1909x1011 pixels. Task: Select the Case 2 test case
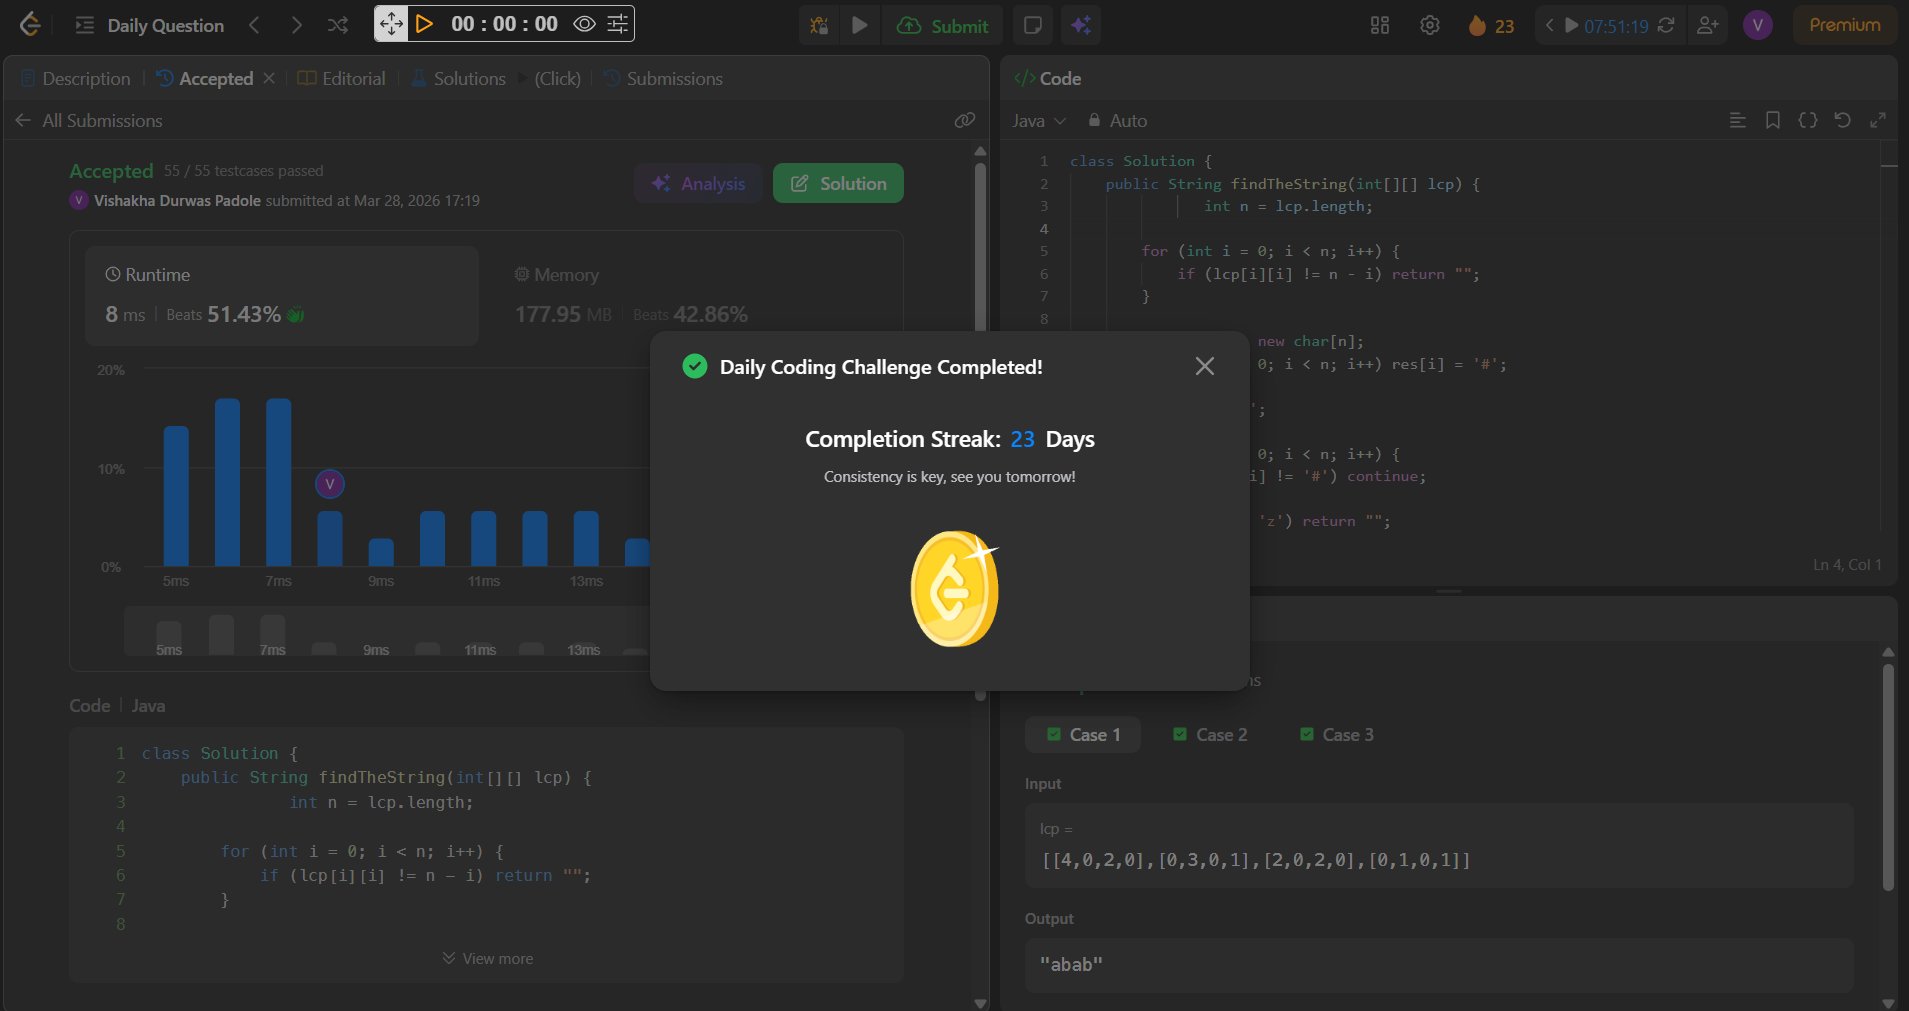click(x=1210, y=735)
